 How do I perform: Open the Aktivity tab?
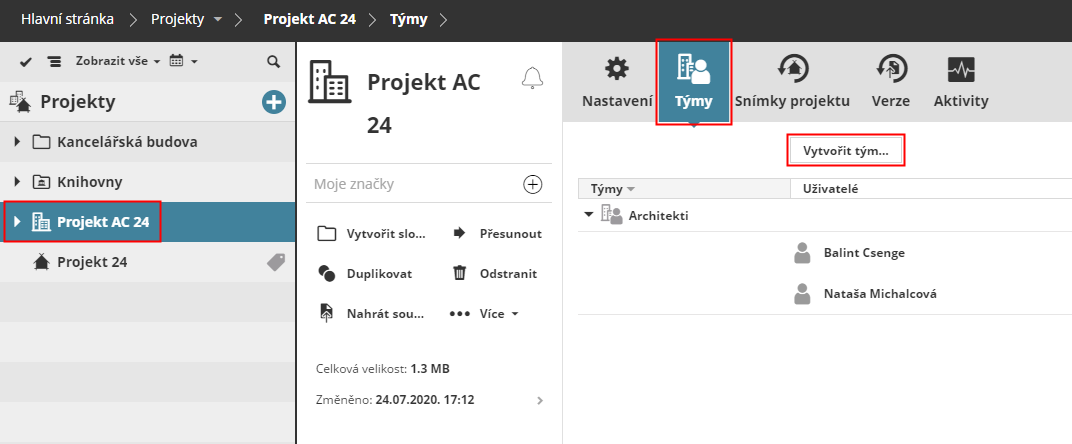tap(961, 82)
